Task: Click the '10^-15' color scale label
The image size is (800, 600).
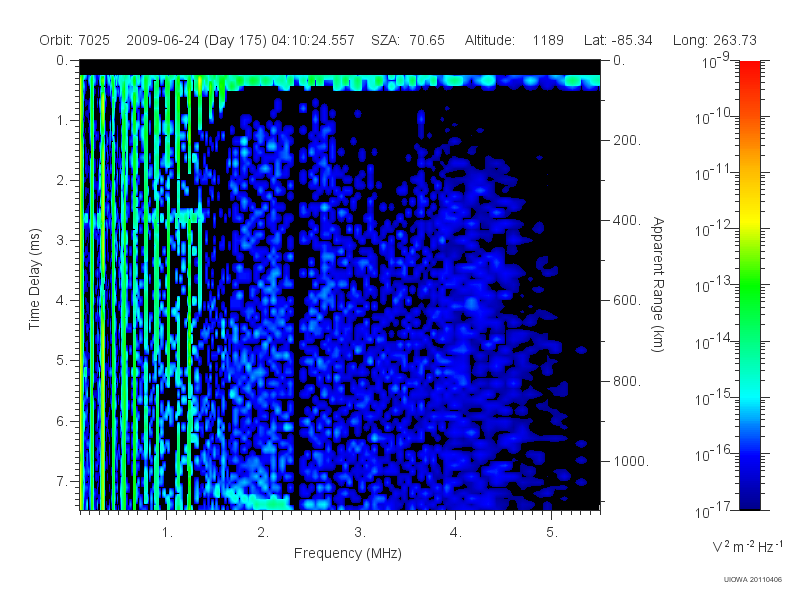Action: (714, 397)
